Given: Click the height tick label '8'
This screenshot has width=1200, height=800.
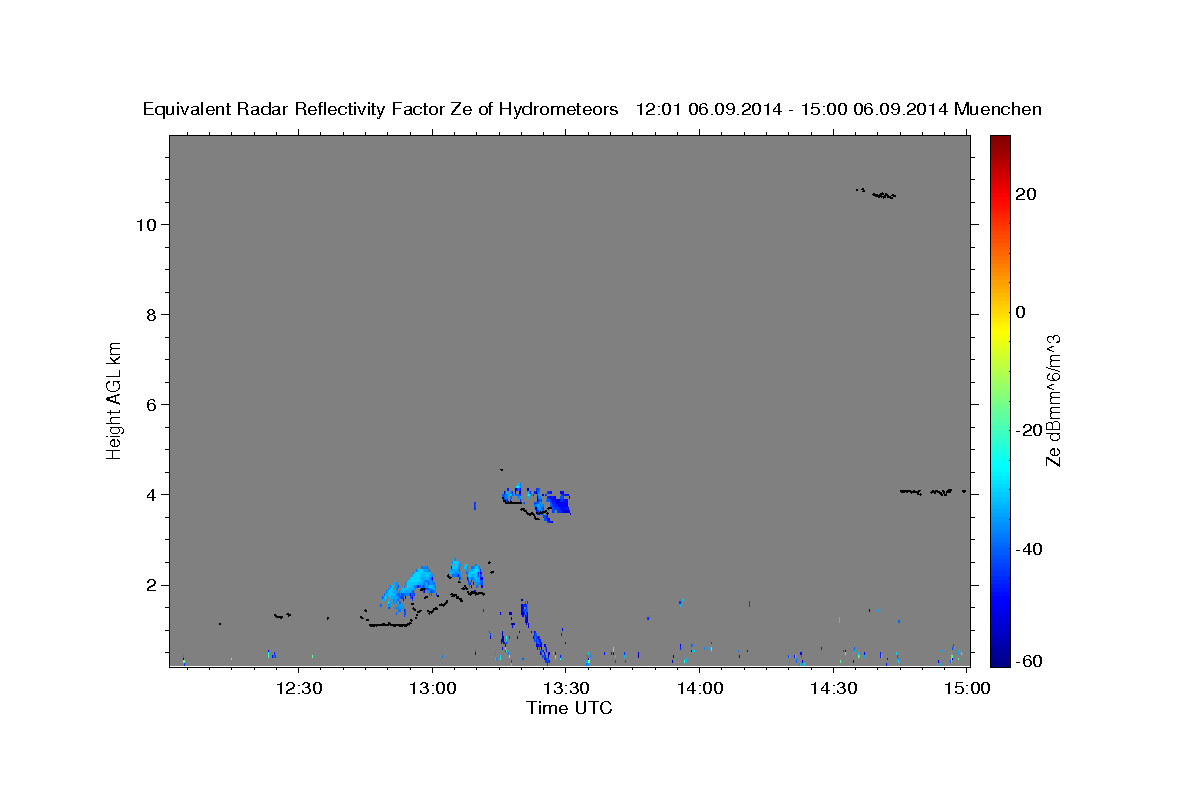Looking at the screenshot, I should coord(152,314).
